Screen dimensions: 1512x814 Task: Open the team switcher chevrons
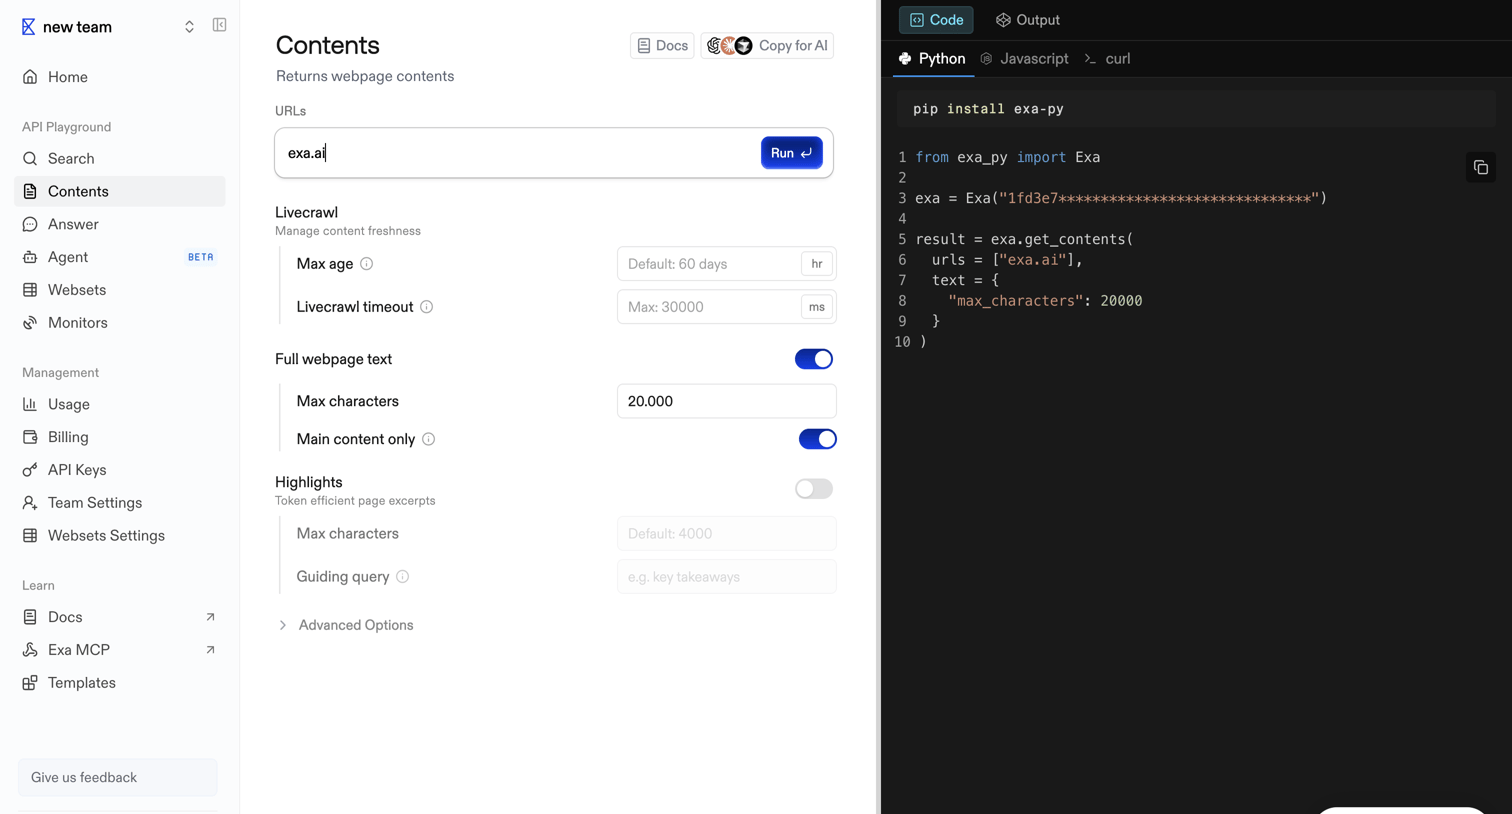coord(189,27)
